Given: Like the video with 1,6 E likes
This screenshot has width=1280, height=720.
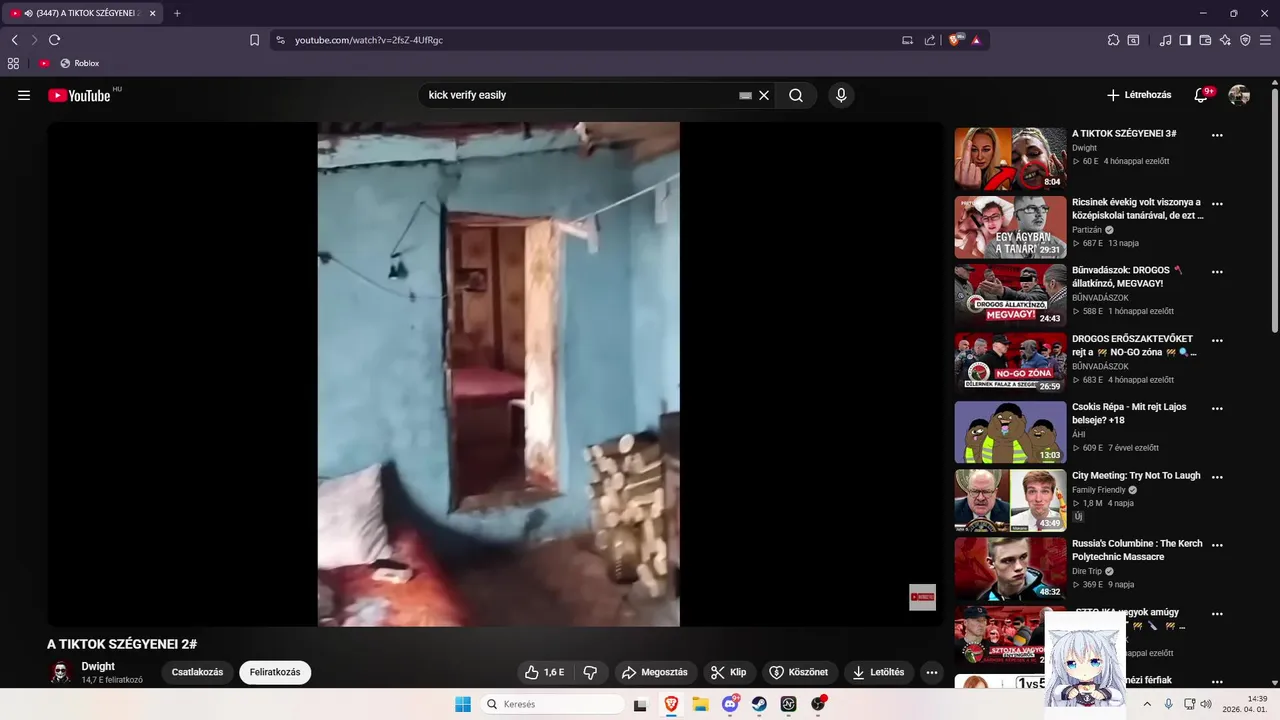Looking at the screenshot, I should 546,672.
